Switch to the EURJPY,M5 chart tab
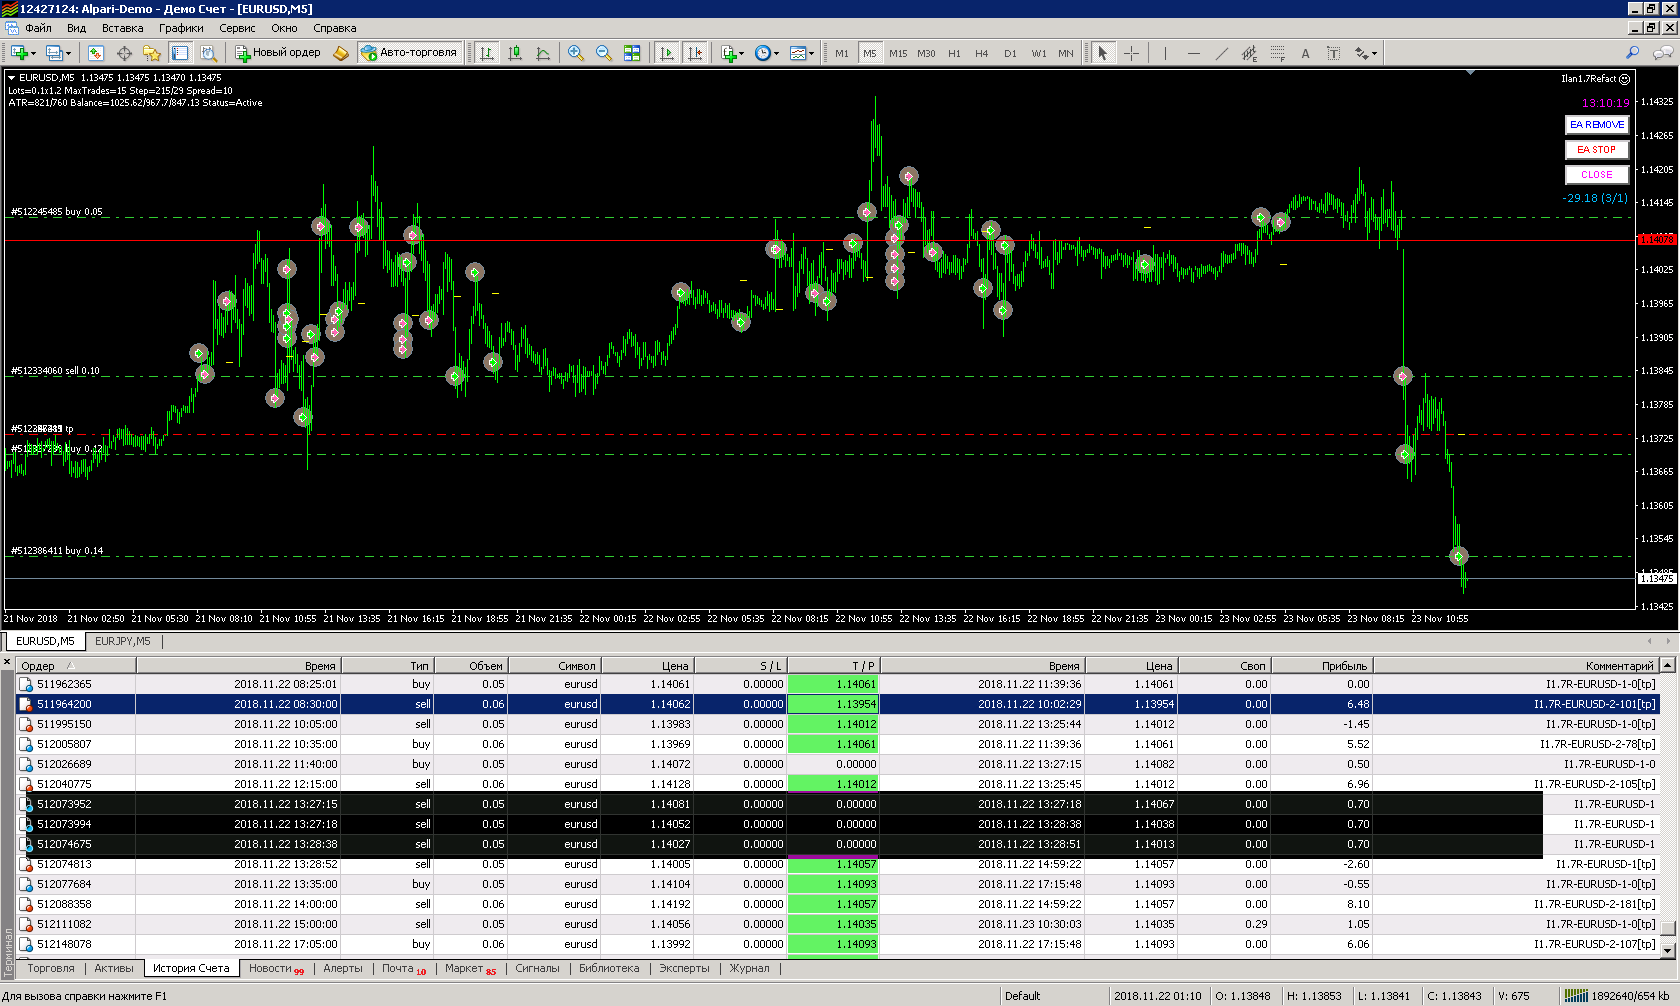This screenshot has width=1680, height=1006. (x=123, y=641)
